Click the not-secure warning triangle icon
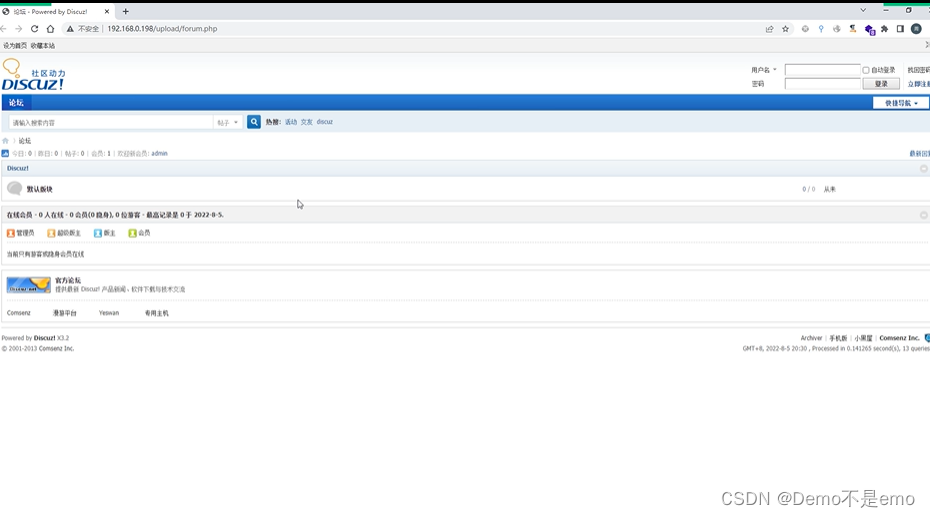 pos(70,28)
